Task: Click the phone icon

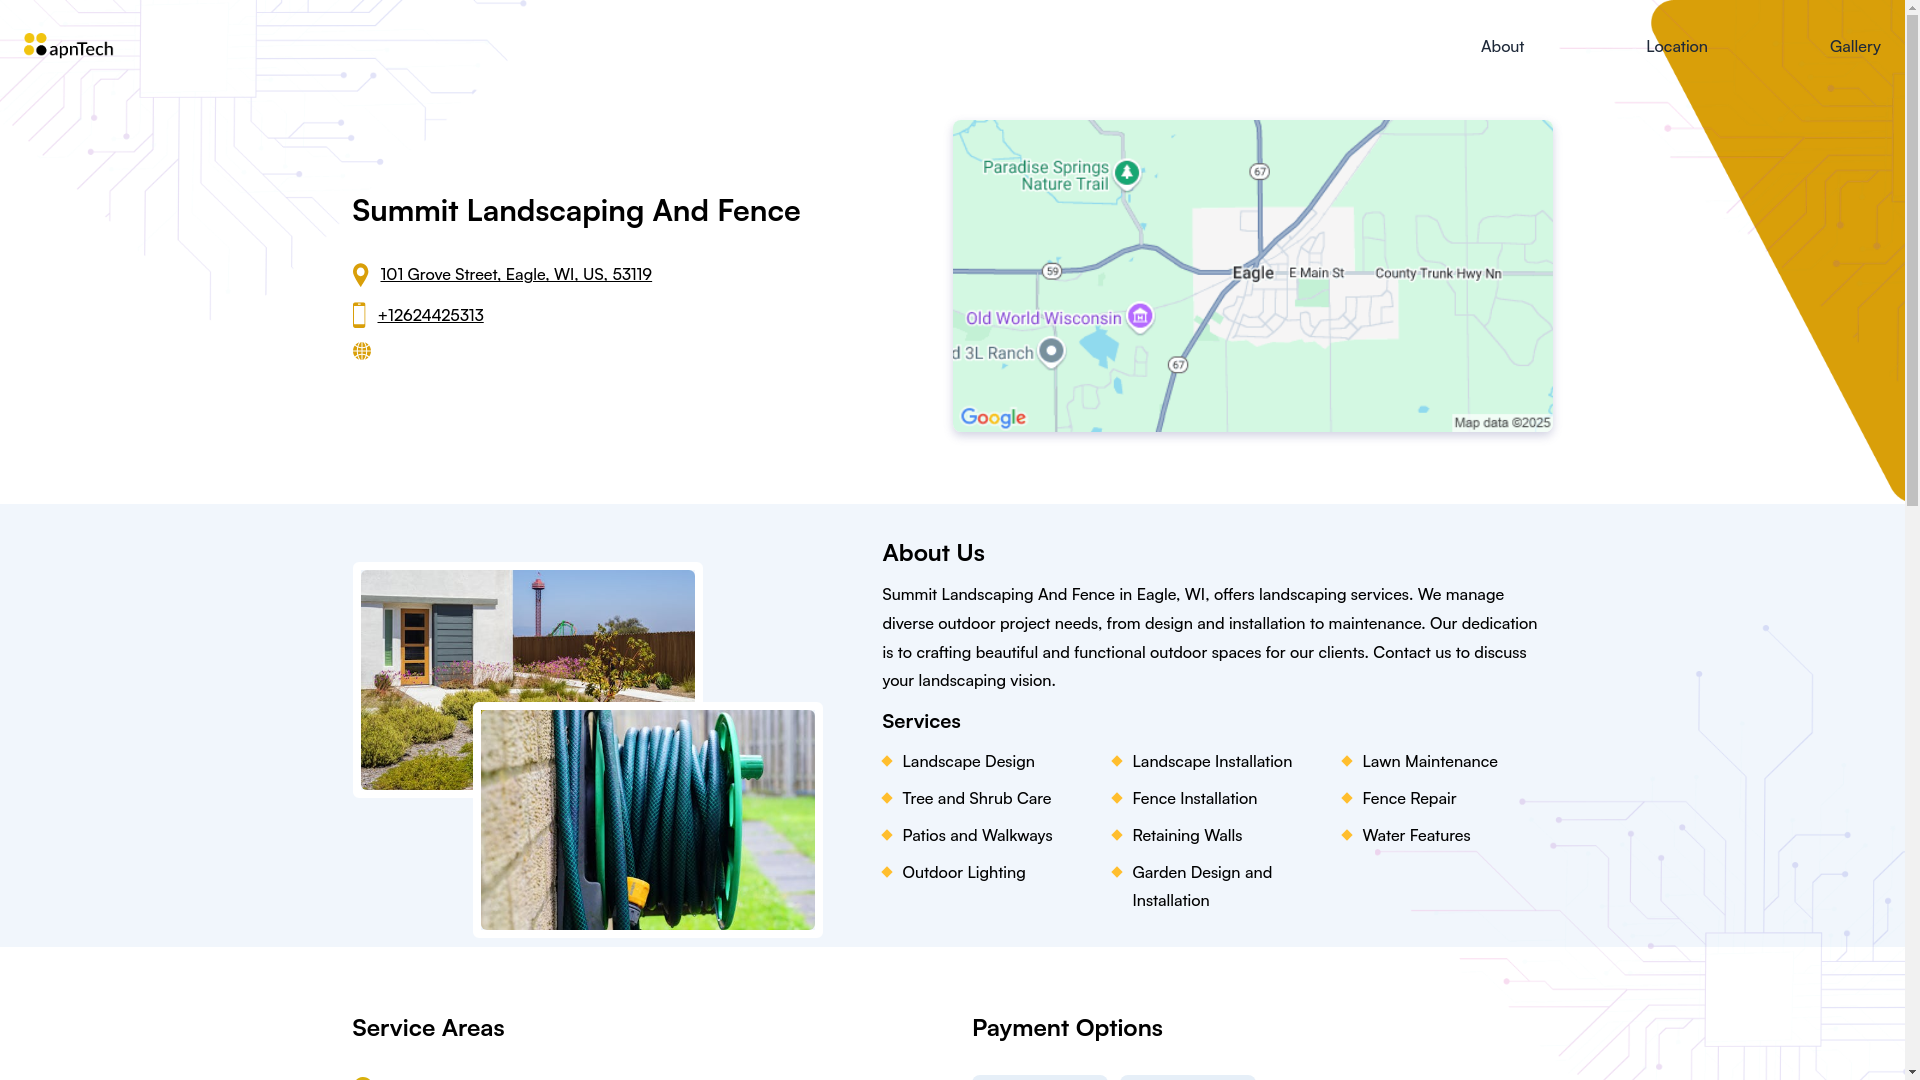Action: 359,315
